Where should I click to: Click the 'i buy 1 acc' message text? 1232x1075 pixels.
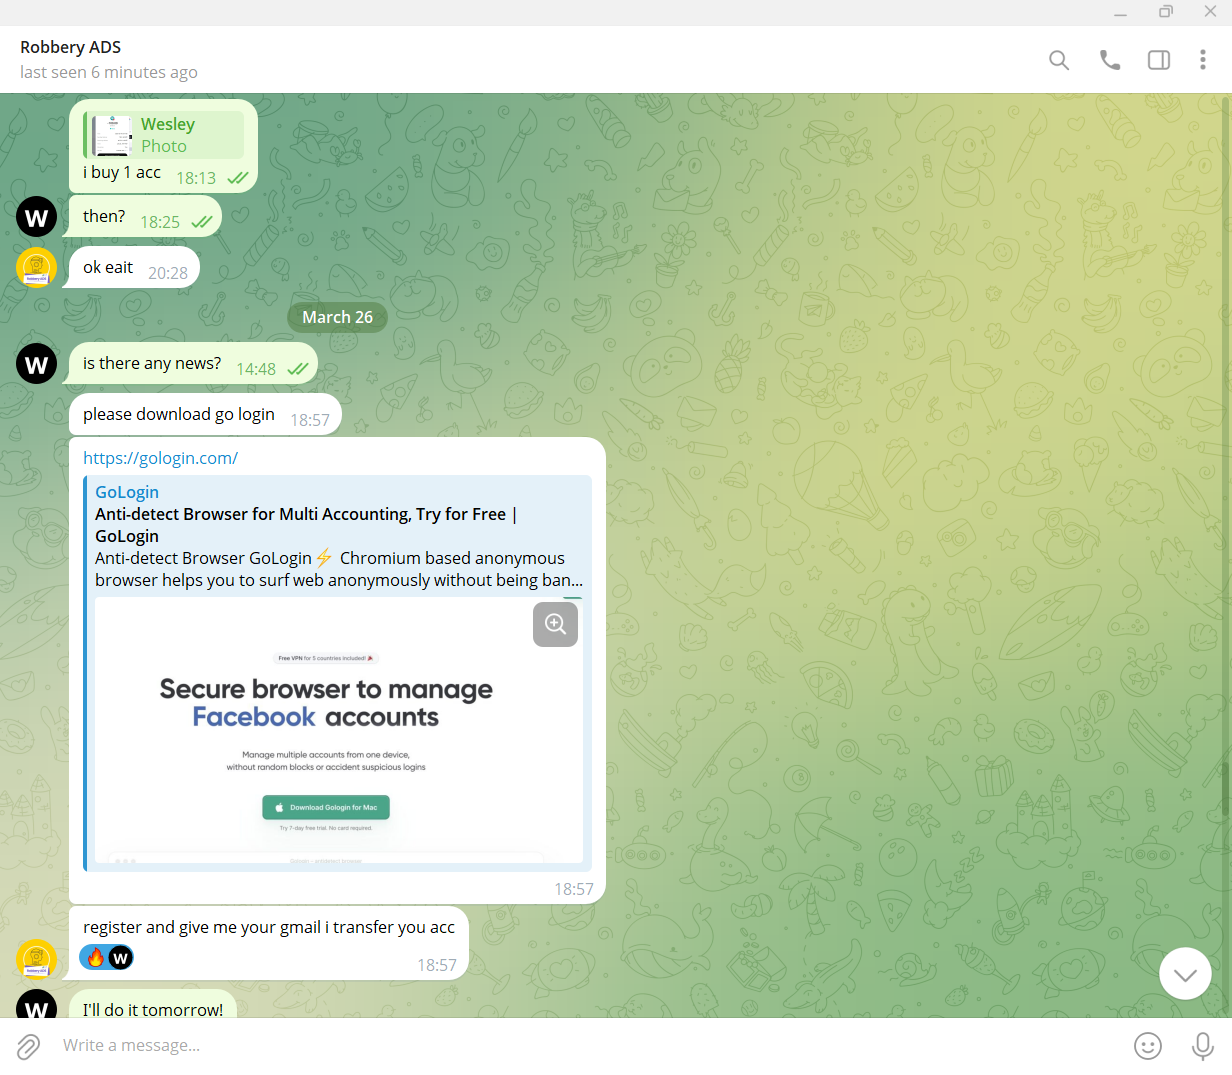(x=122, y=172)
